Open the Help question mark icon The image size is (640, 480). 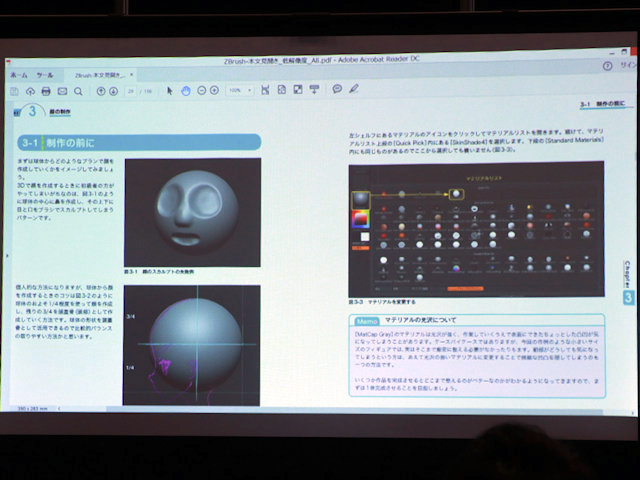[x=607, y=66]
